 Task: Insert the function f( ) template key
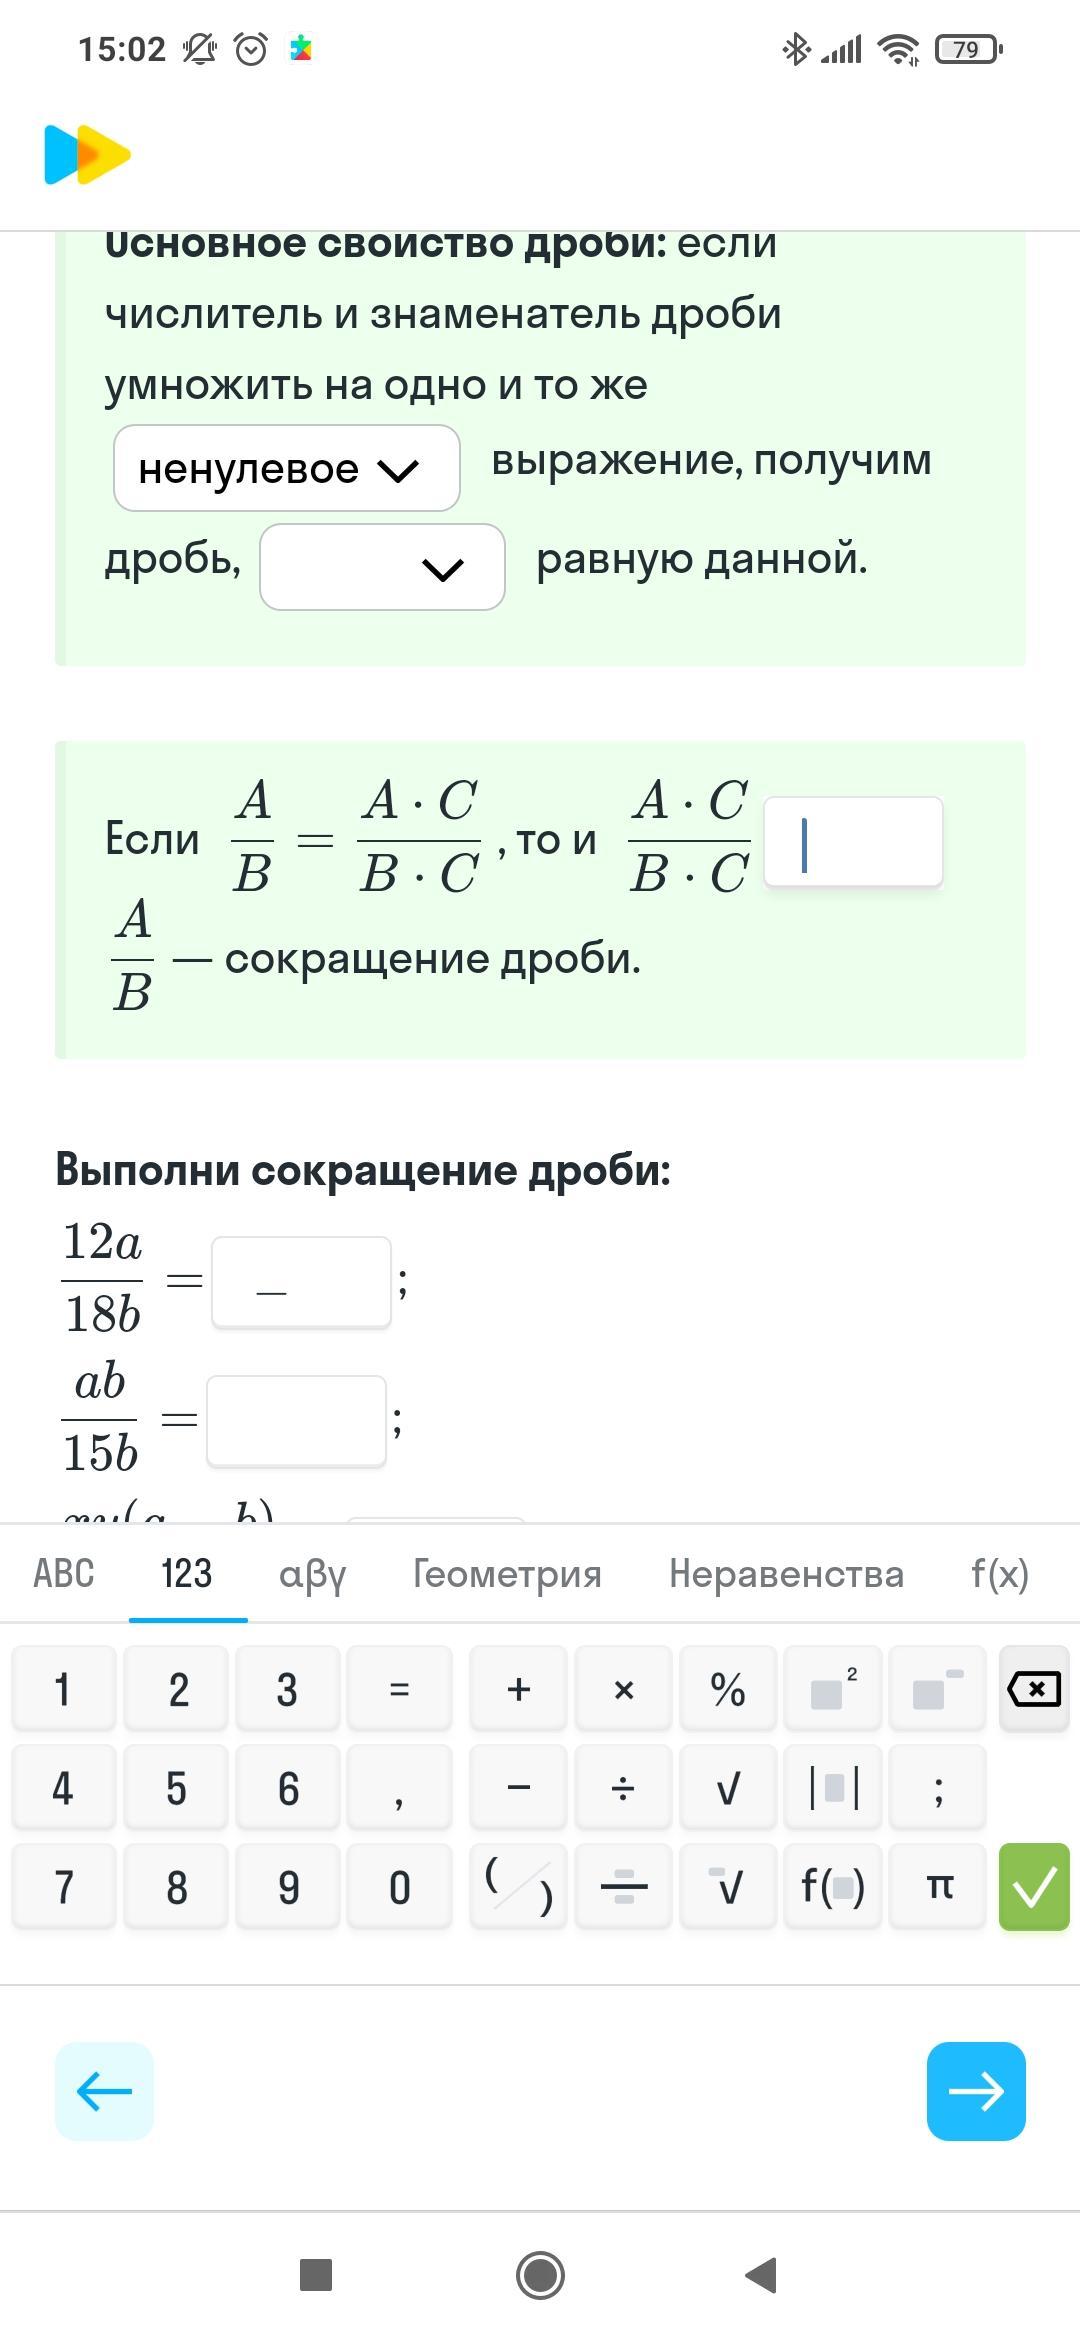833,1887
